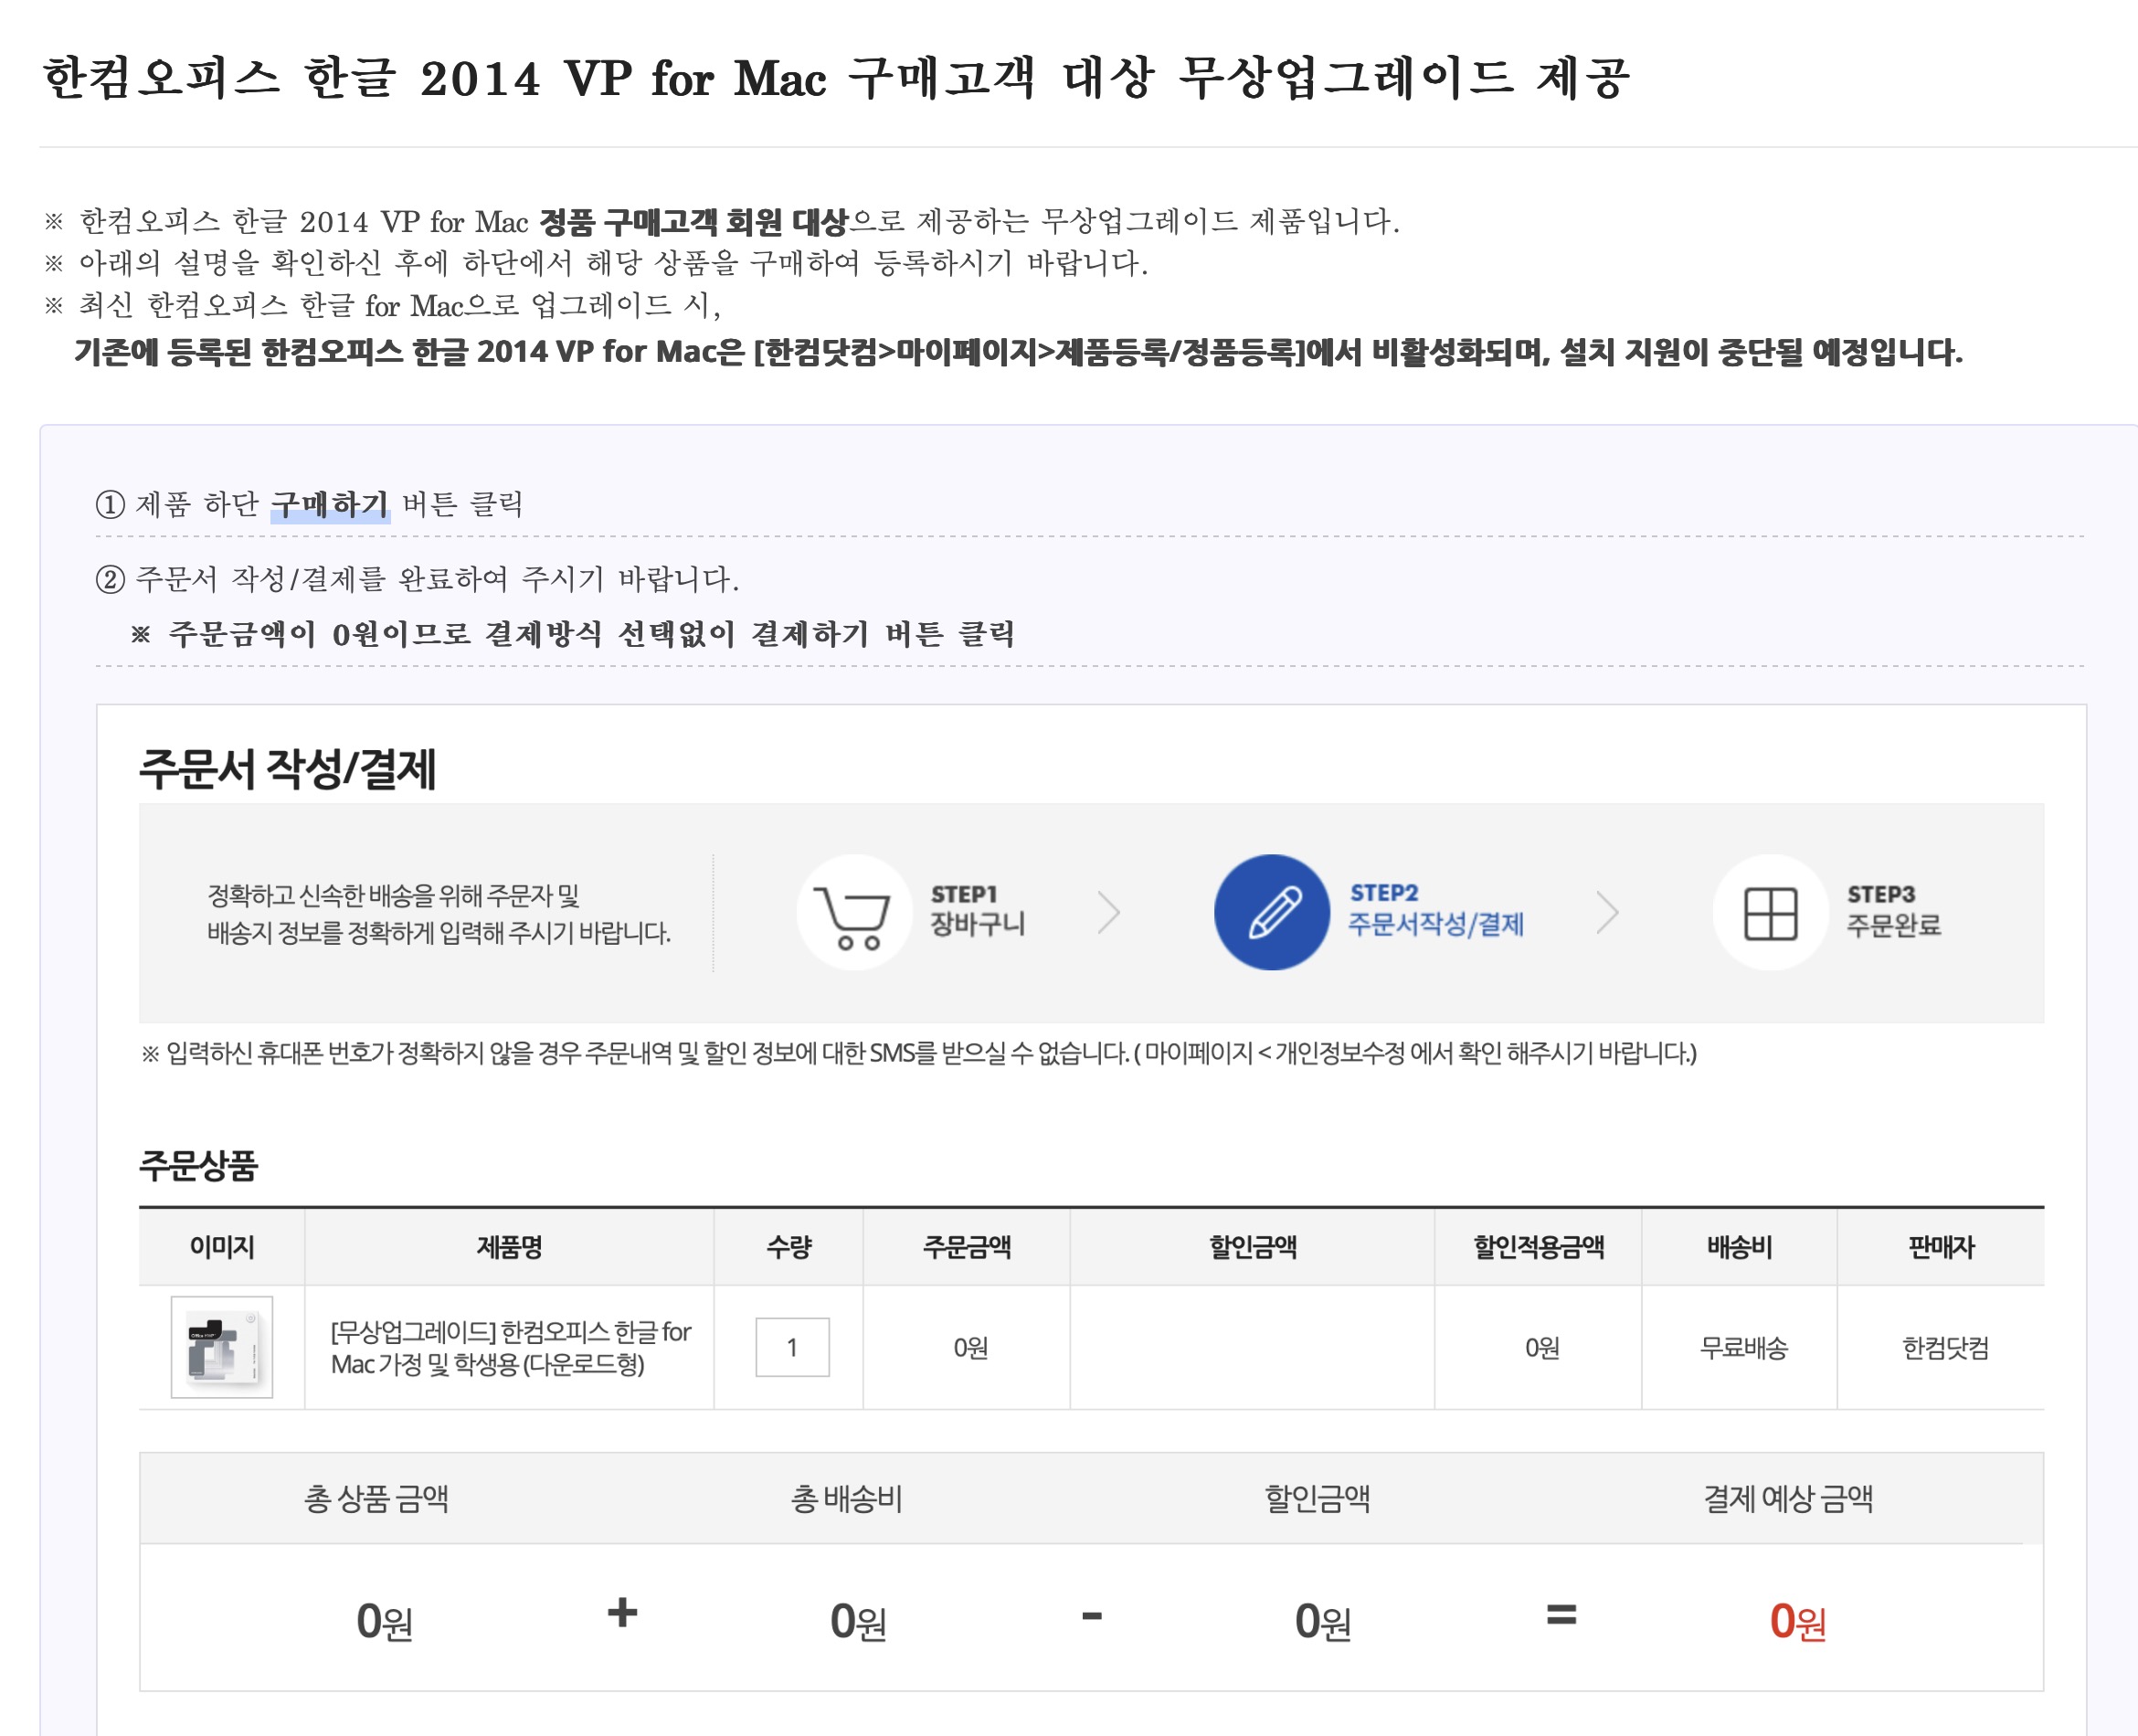Screen dimensions: 2138x1736
Task: Click the minus sign in price summary
Action: (1092, 1615)
